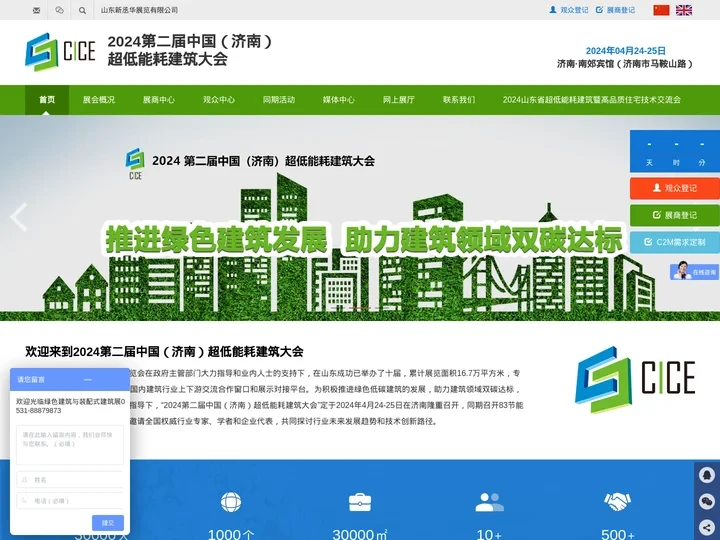Click the green 展商登记 side button
The width and height of the screenshot is (720, 540).
[675, 215]
